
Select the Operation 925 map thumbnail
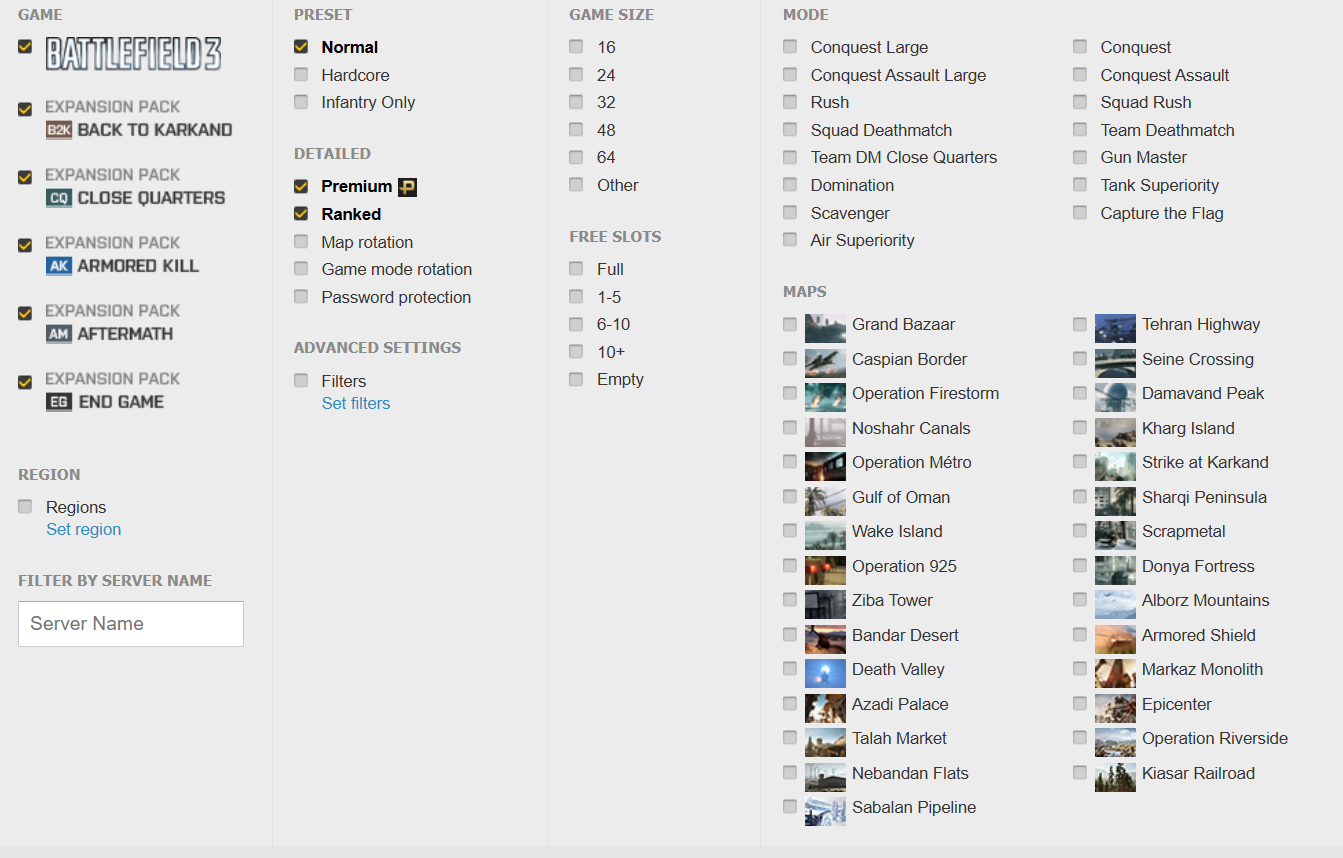tap(825, 570)
